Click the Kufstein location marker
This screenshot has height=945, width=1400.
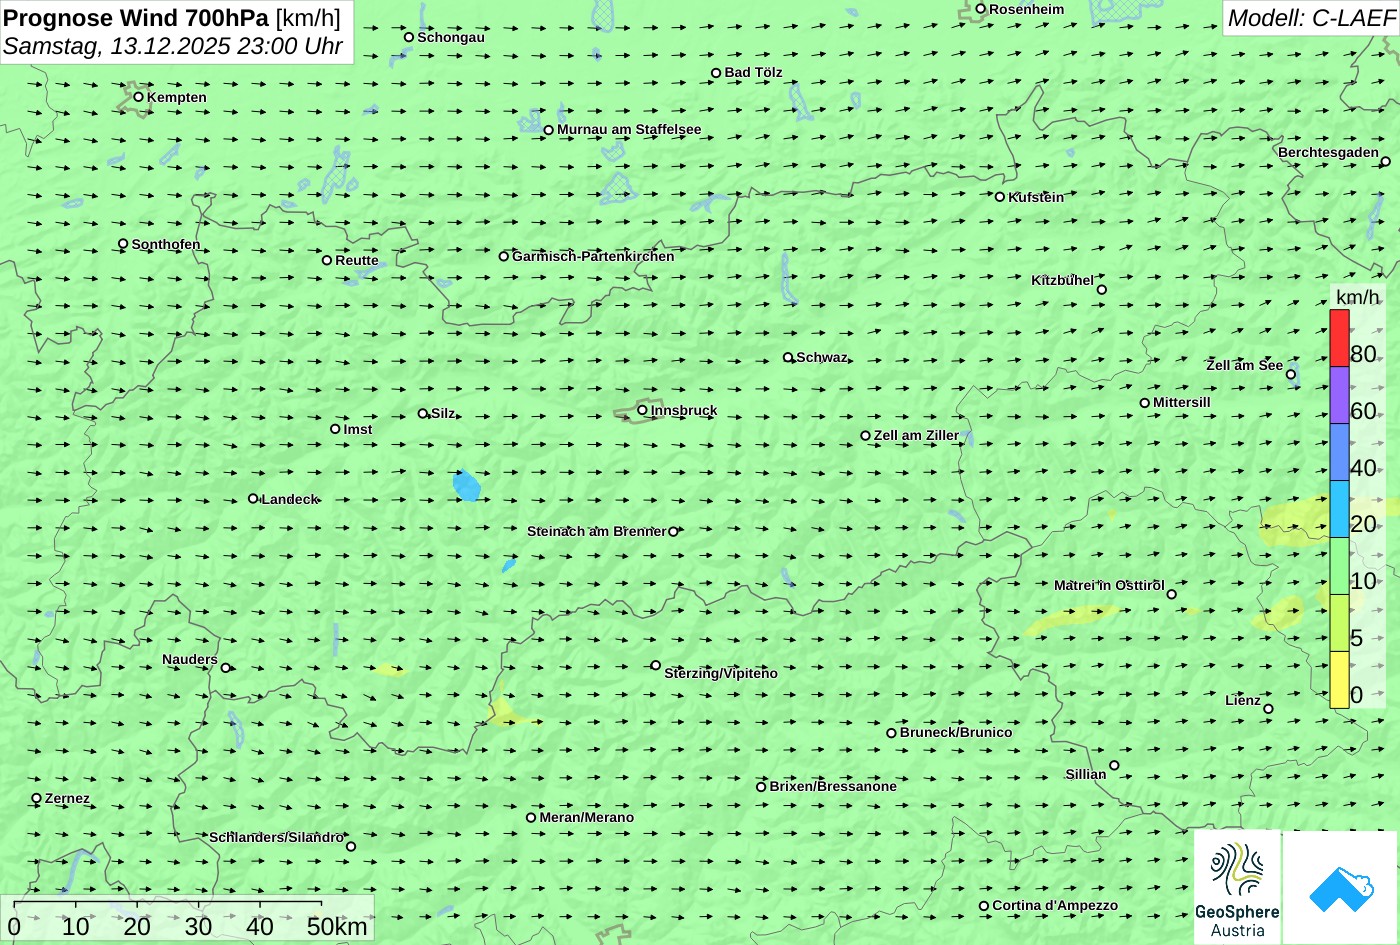click(x=1000, y=197)
